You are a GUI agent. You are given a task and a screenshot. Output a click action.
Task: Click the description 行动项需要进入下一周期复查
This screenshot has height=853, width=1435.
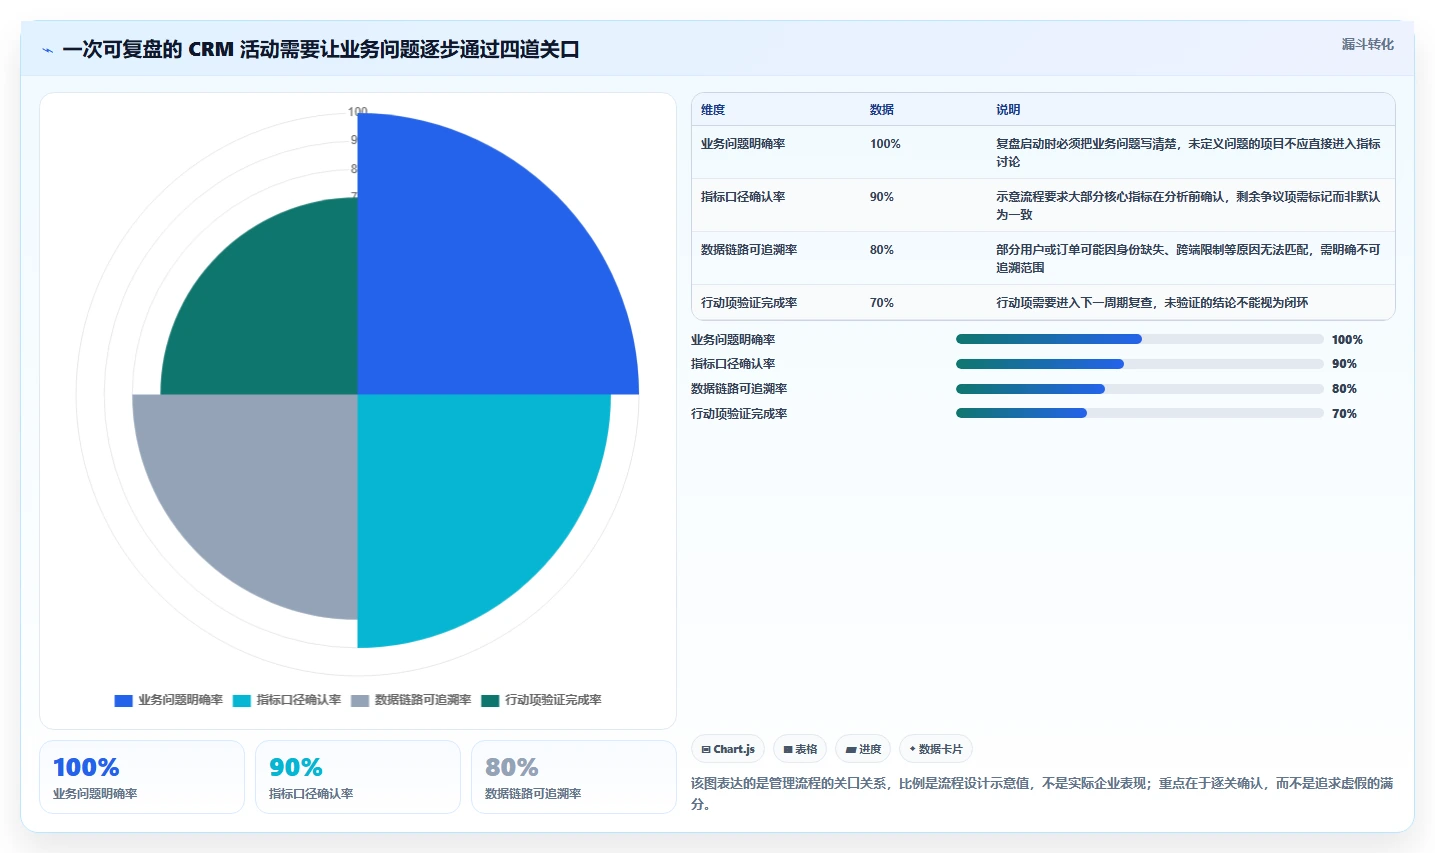(1152, 303)
